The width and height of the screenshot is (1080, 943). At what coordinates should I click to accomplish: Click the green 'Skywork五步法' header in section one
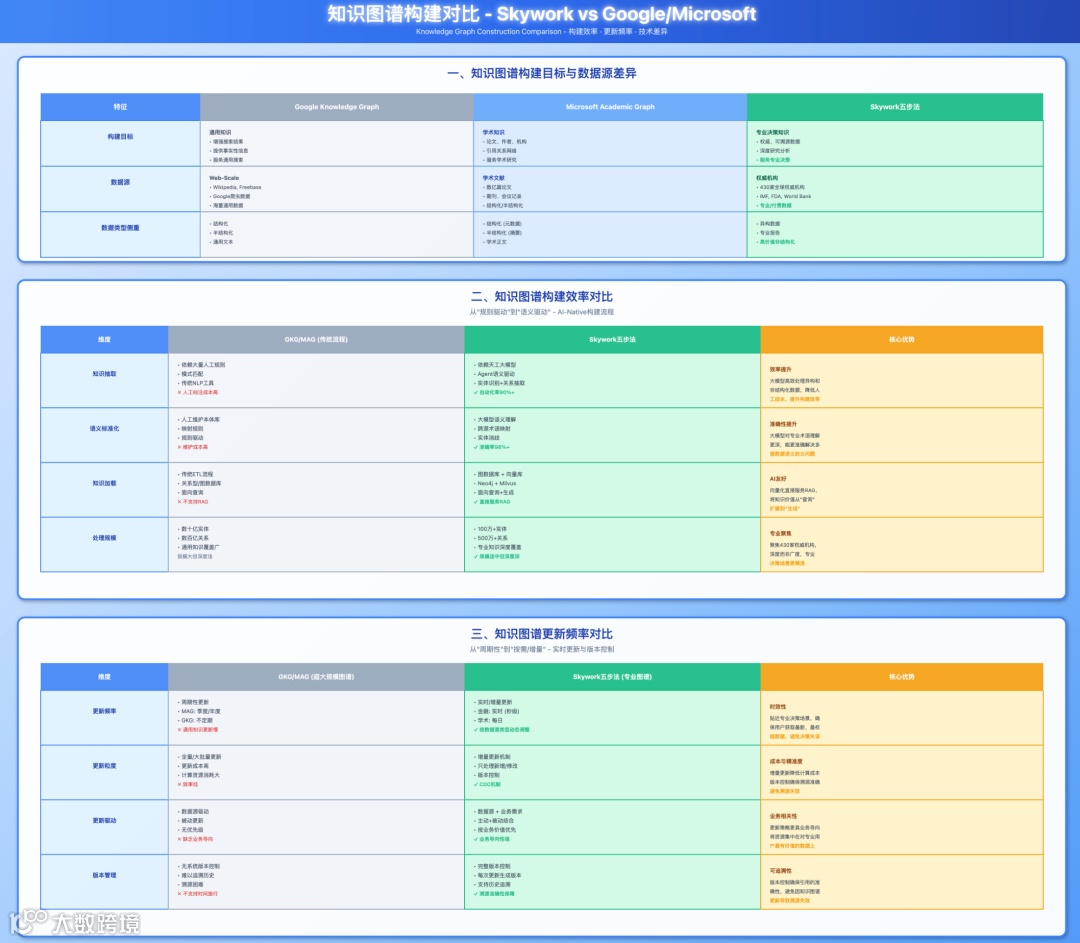(895, 107)
